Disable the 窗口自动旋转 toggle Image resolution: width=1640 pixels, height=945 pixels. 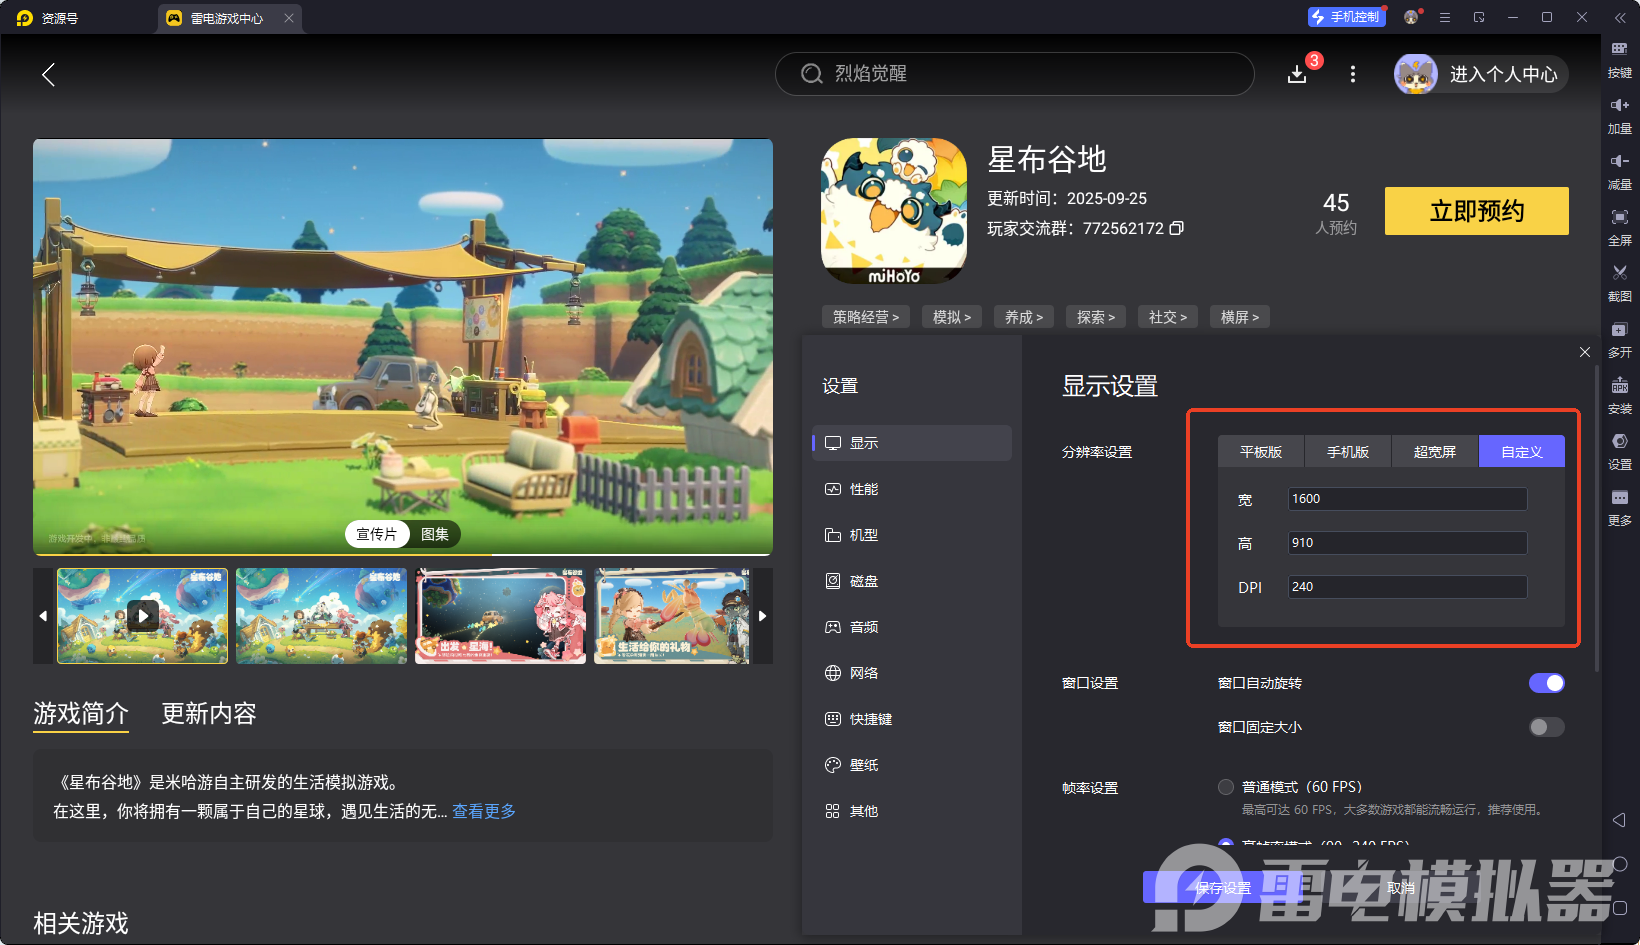[x=1547, y=683]
